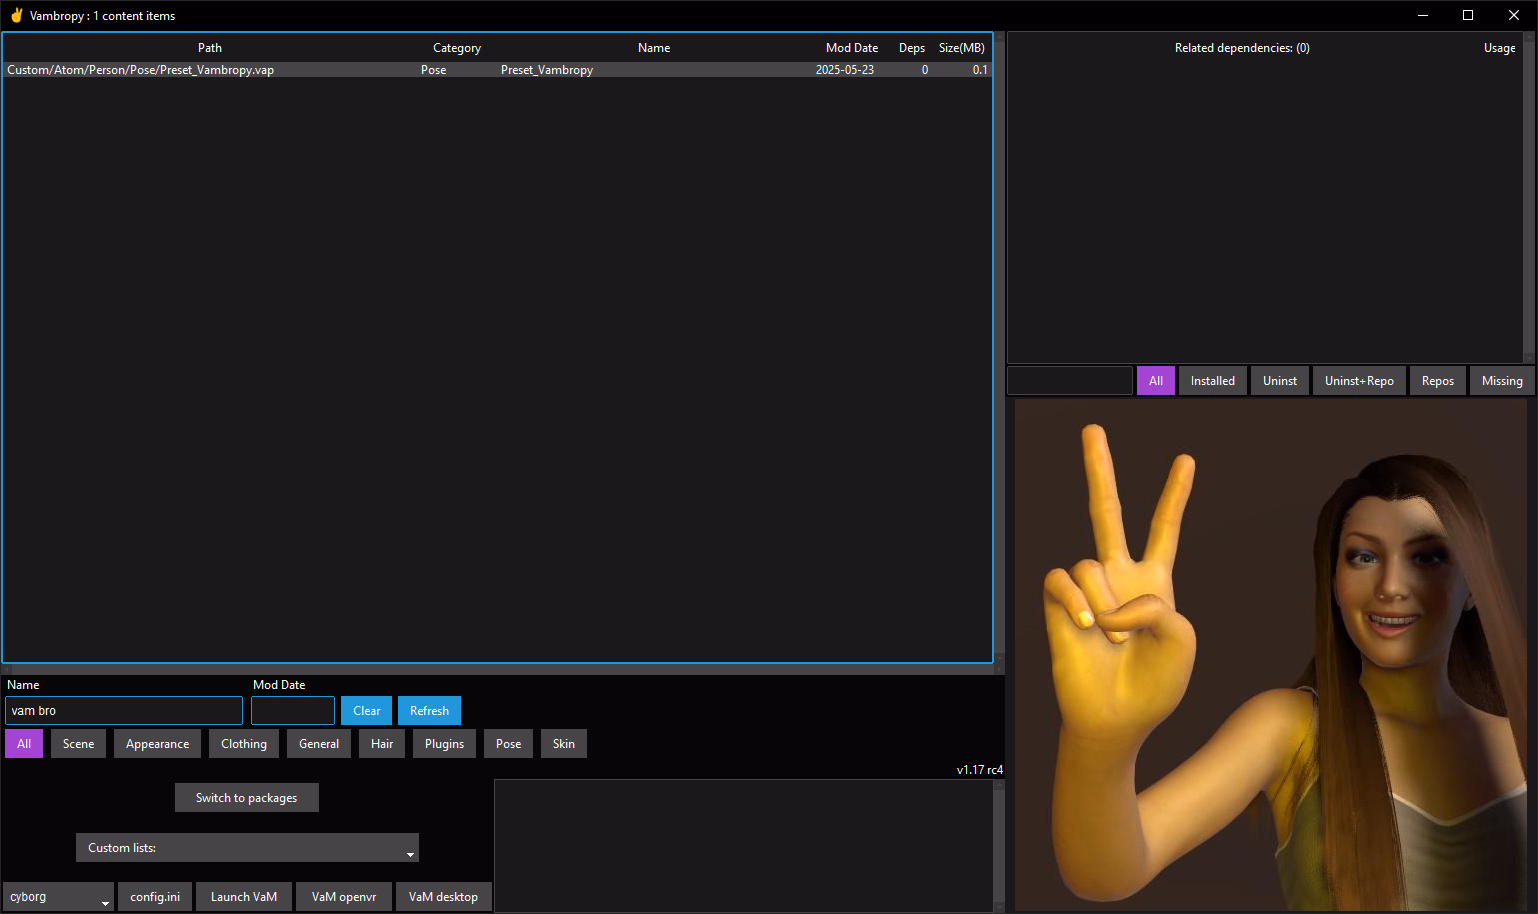The image size is (1538, 914).
Task: Click the 2025-05-23 mod date cell
Action: click(x=845, y=70)
